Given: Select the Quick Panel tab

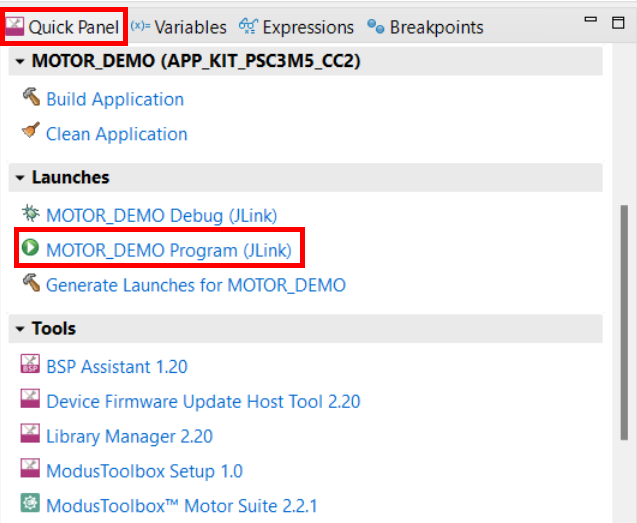Looking at the screenshot, I should point(63,27).
